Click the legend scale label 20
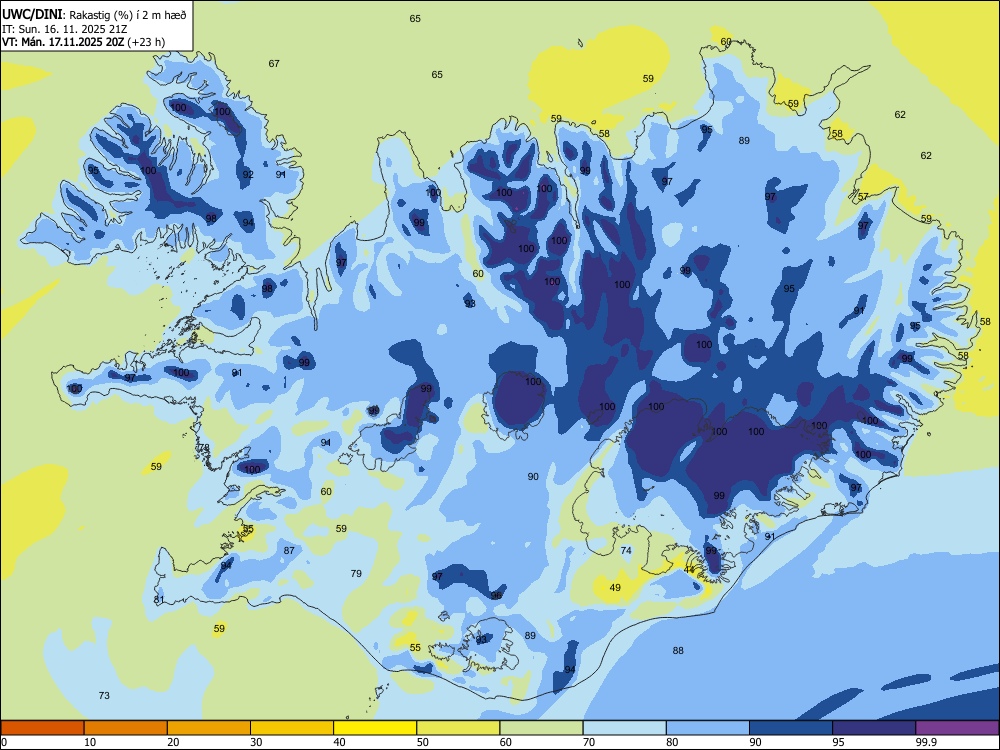1000x750 pixels. [x=173, y=742]
